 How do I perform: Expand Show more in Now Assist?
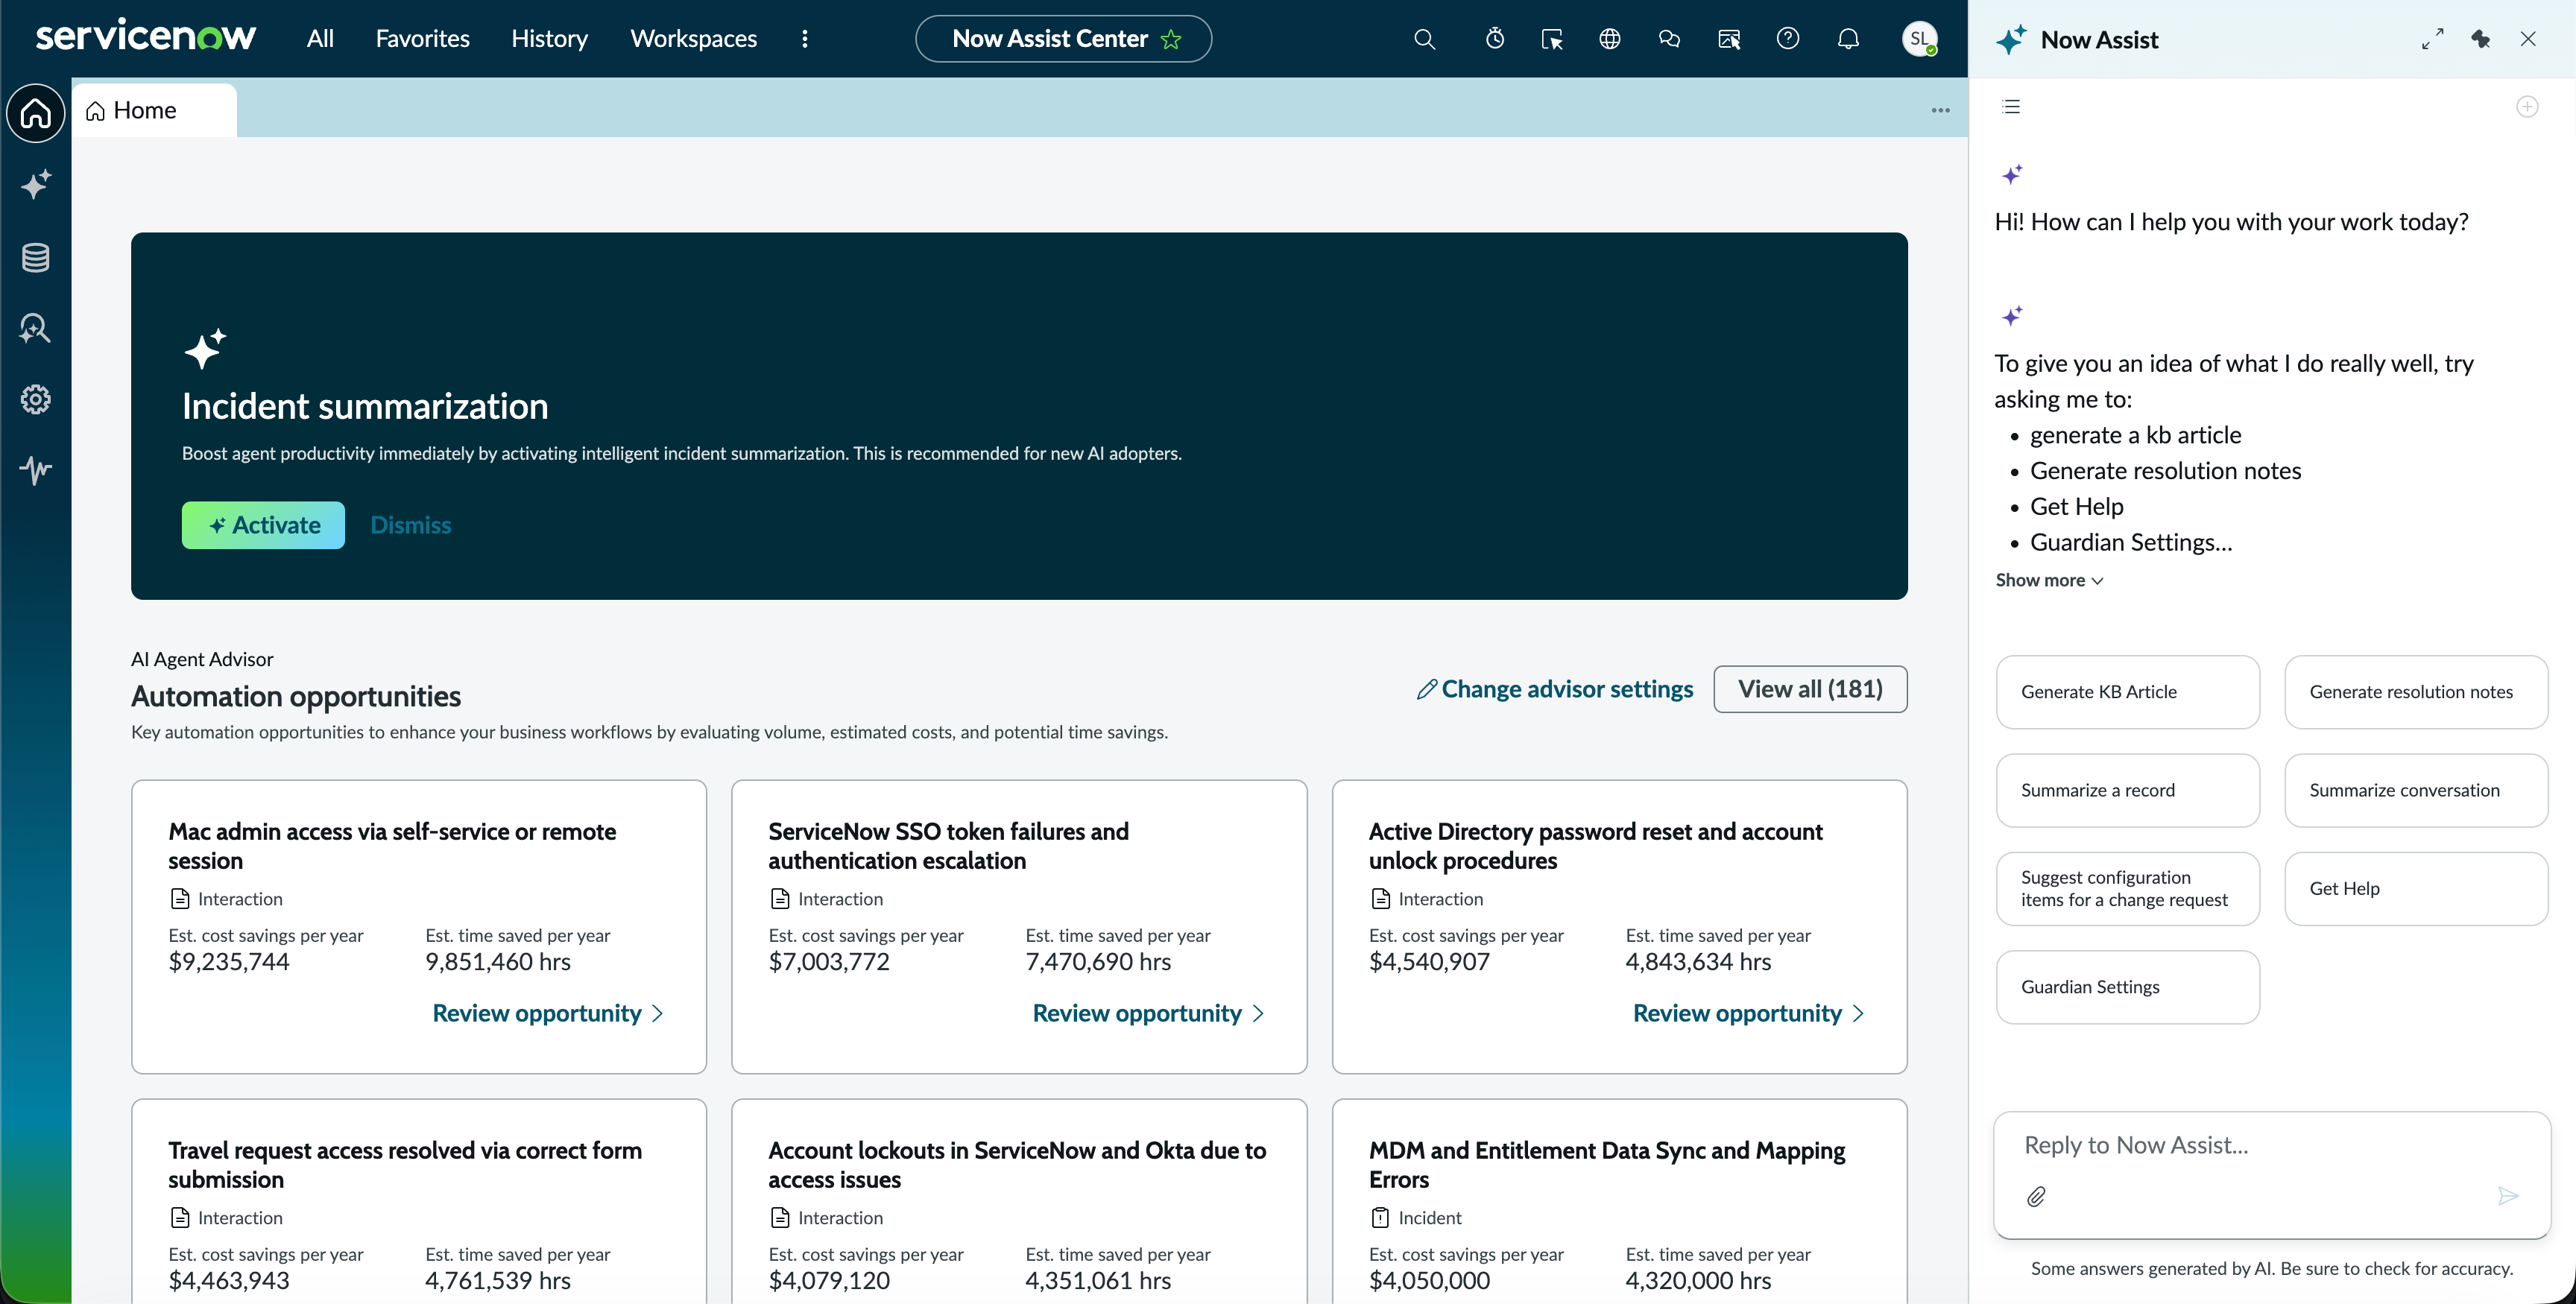[2049, 580]
